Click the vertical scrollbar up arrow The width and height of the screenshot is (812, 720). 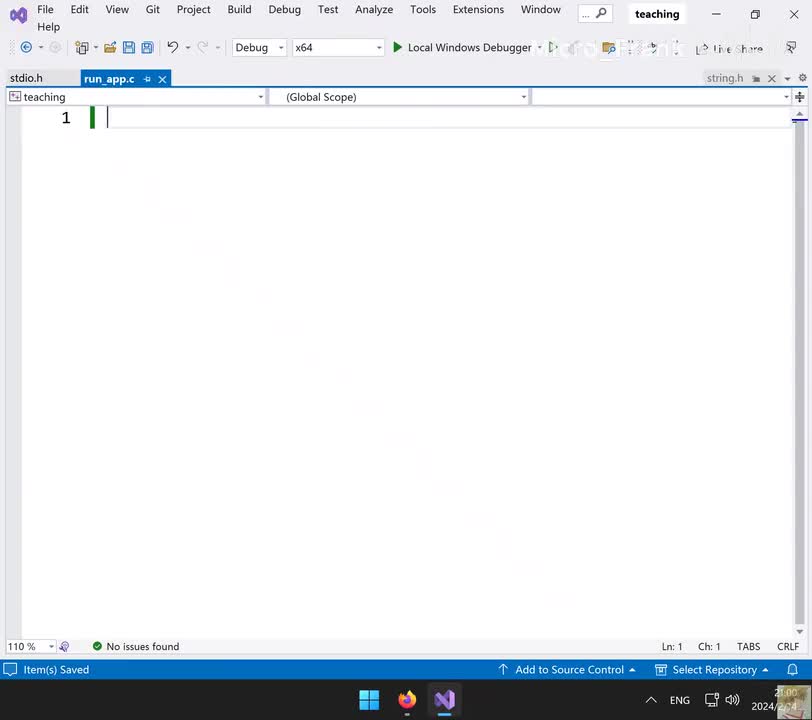click(800, 113)
